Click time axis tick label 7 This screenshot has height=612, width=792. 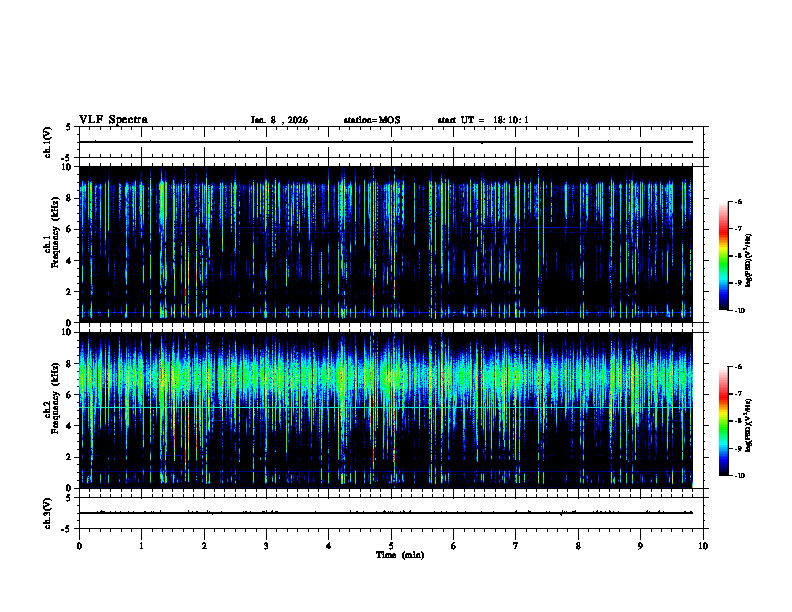[x=516, y=546]
